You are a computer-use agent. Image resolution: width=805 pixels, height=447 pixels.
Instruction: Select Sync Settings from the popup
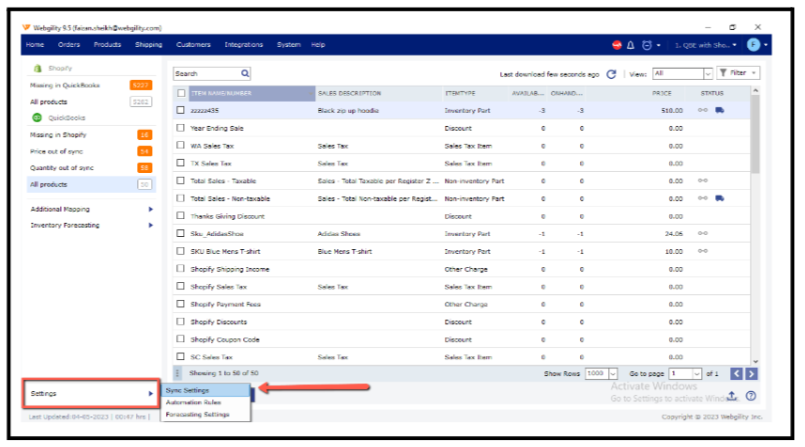(206, 391)
